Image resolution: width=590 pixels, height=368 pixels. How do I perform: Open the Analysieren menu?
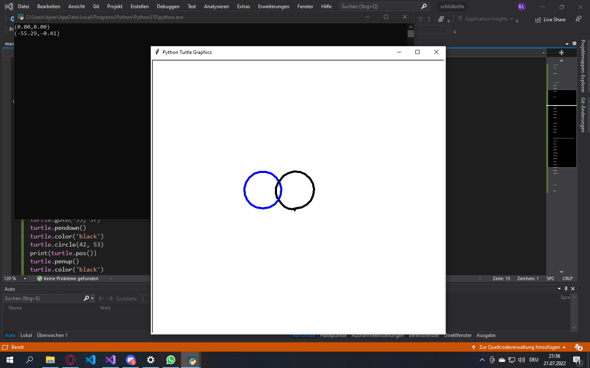click(x=216, y=6)
